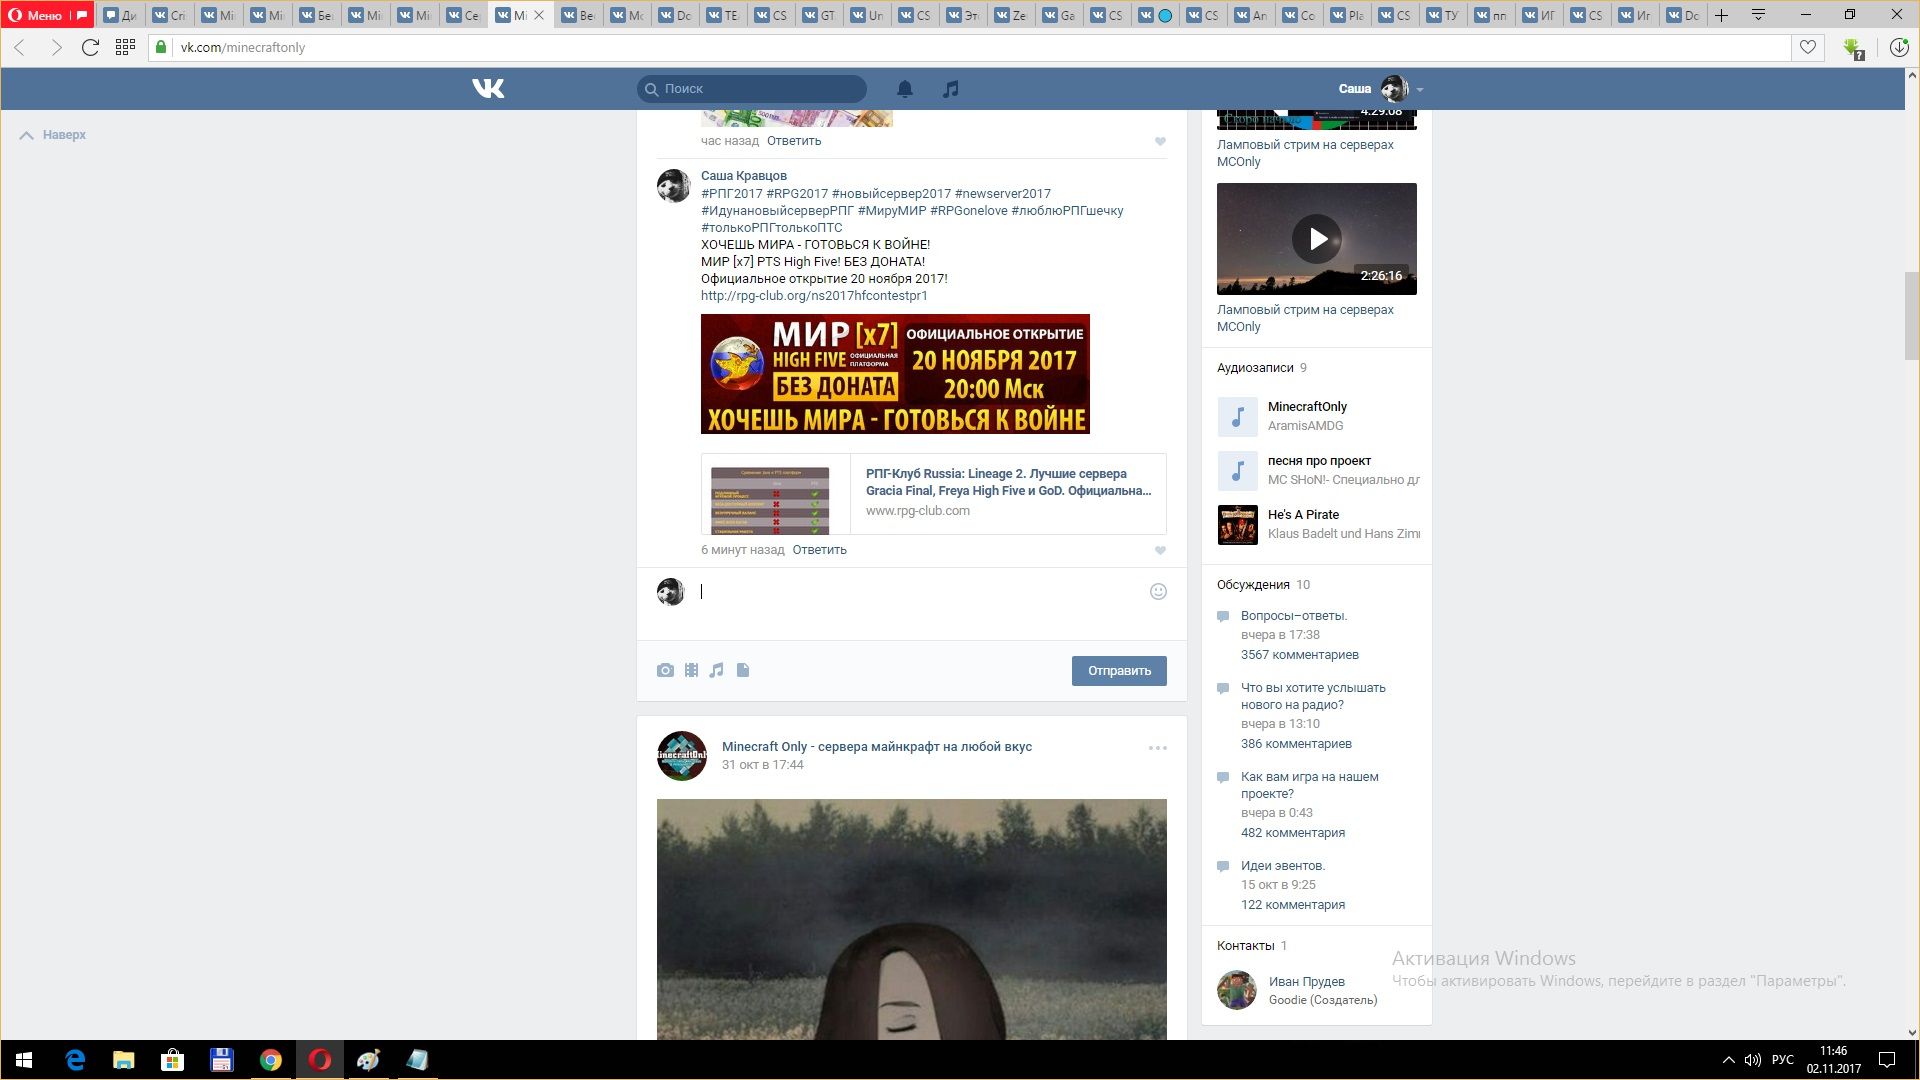The width and height of the screenshot is (1920, 1080).
Task: Like Саша Кравцов's comment from 6 minutes ago
Action: [1160, 550]
